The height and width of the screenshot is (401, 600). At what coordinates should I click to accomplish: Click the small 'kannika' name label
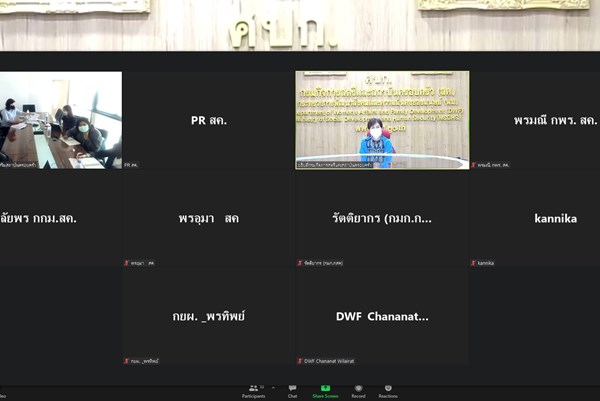tap(486, 263)
